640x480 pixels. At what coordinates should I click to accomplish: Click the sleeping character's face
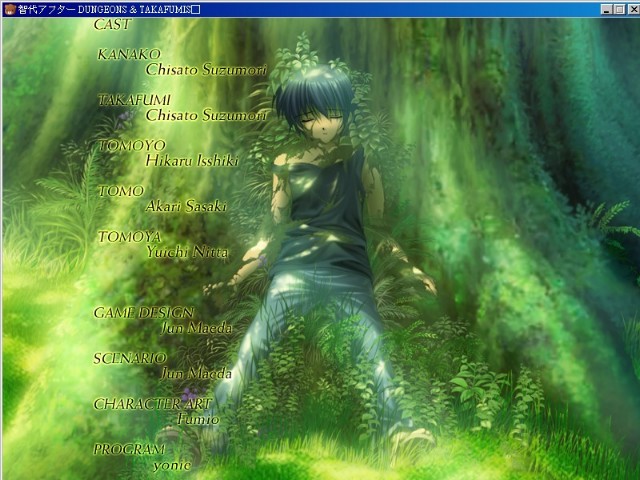(322, 124)
